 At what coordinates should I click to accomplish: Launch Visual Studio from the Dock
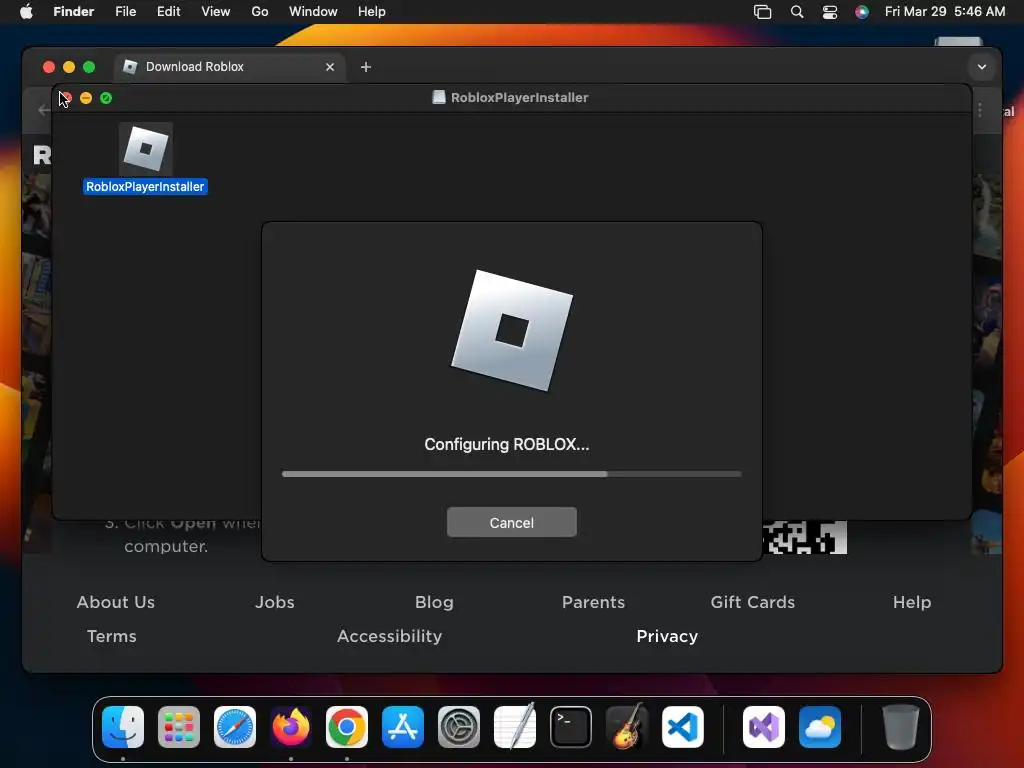[763, 727]
